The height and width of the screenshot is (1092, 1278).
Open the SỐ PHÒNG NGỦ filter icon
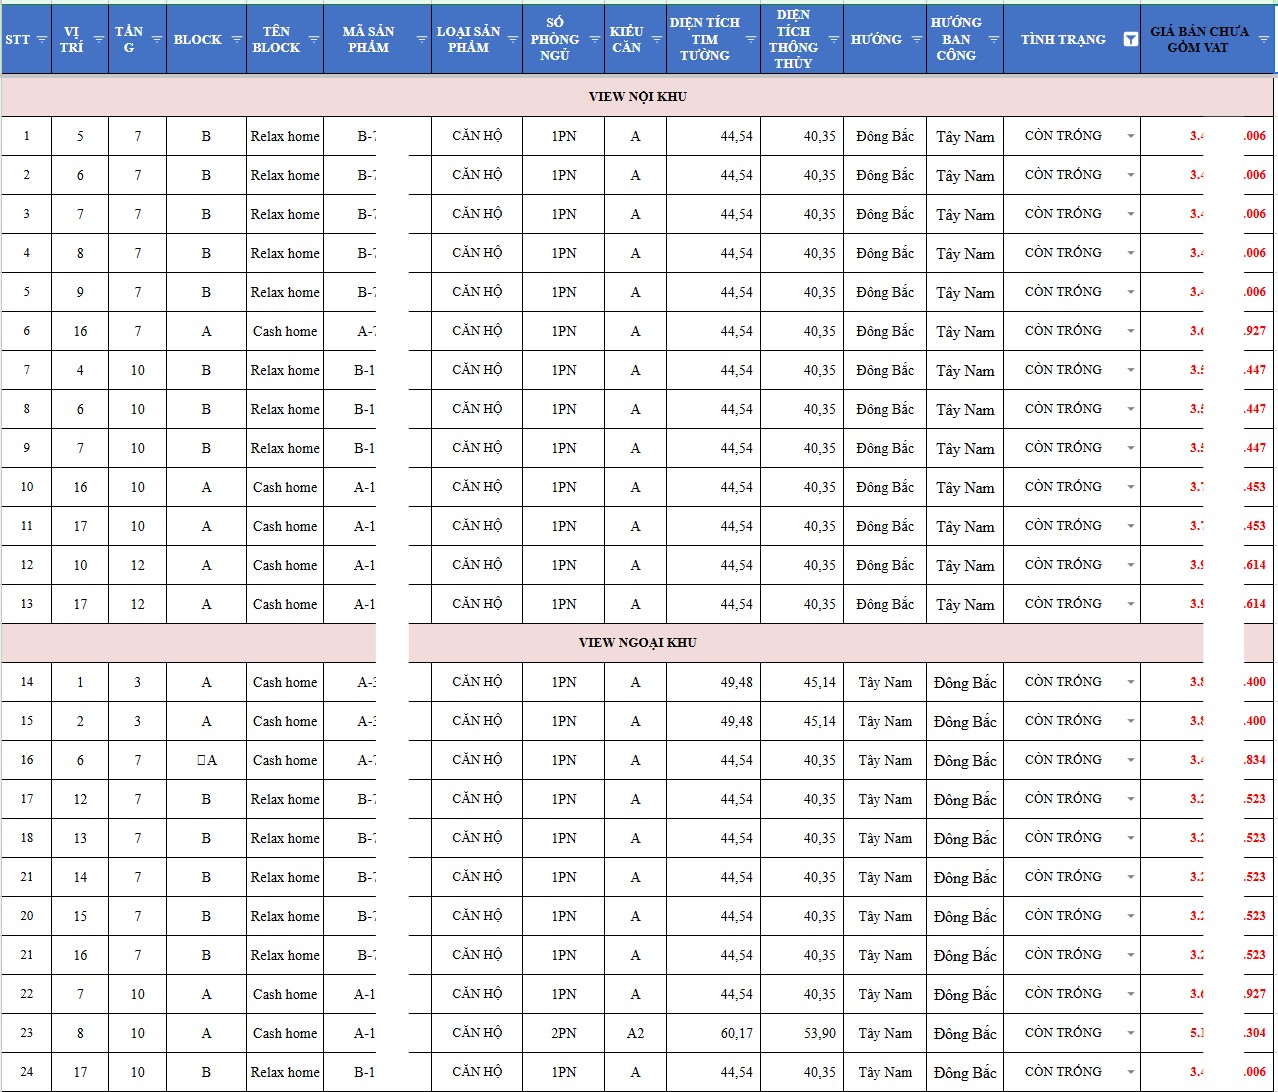pos(594,40)
